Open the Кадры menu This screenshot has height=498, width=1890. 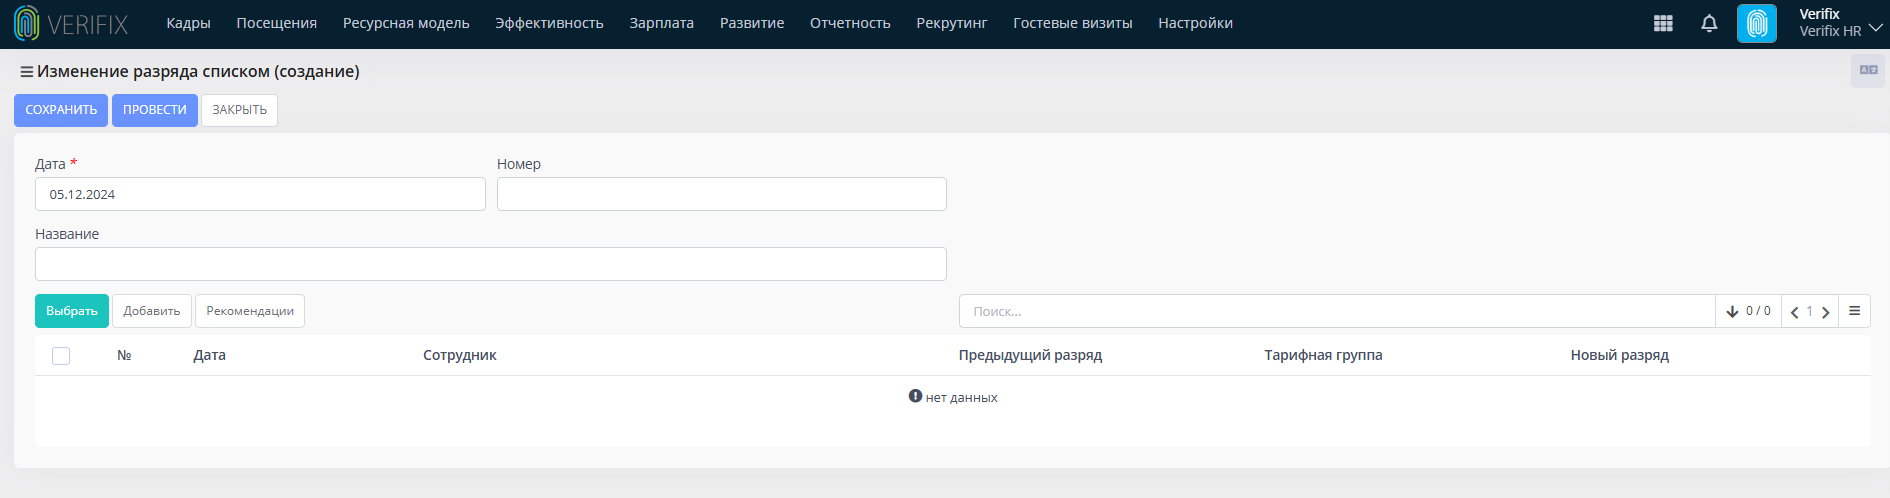click(x=188, y=23)
